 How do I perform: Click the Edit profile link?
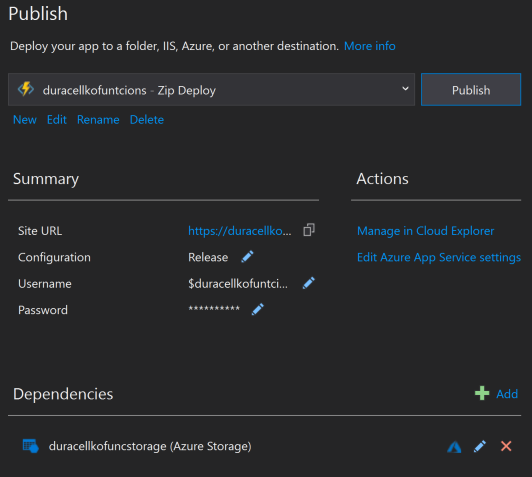pyautogui.click(x=57, y=120)
